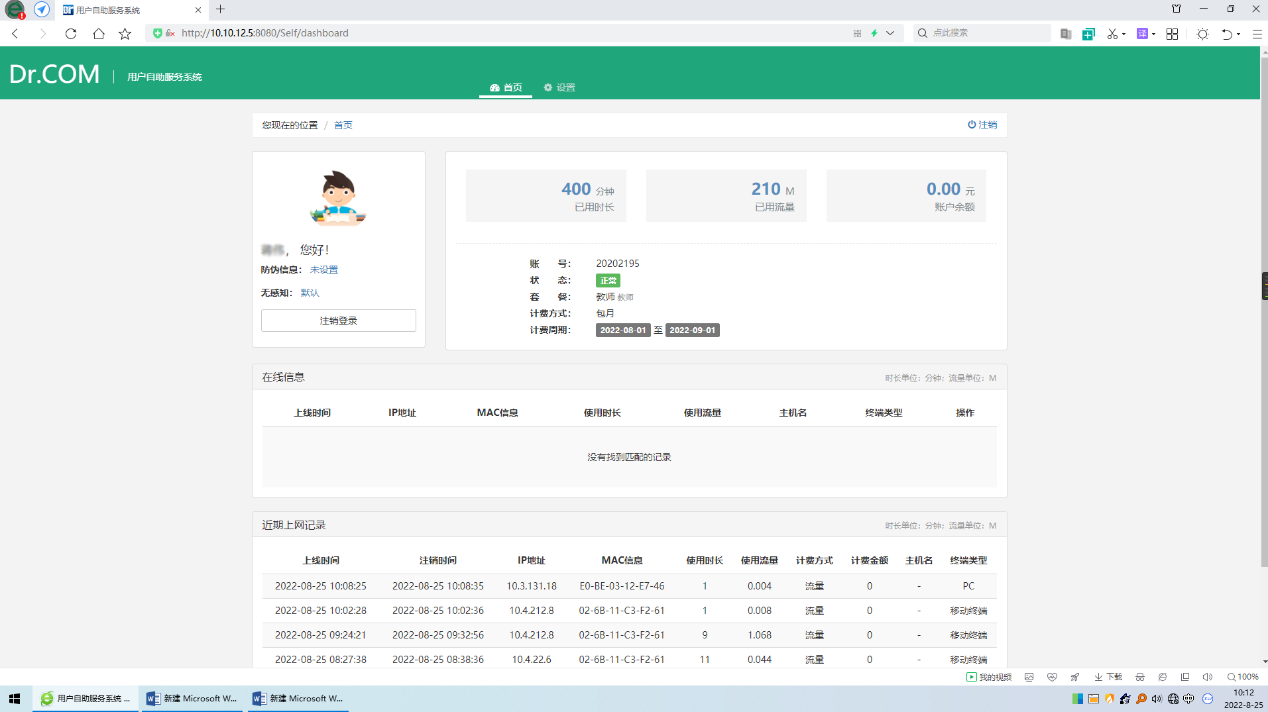1268x712 pixels.
Task: Click the user avatar picture
Action: click(x=339, y=197)
